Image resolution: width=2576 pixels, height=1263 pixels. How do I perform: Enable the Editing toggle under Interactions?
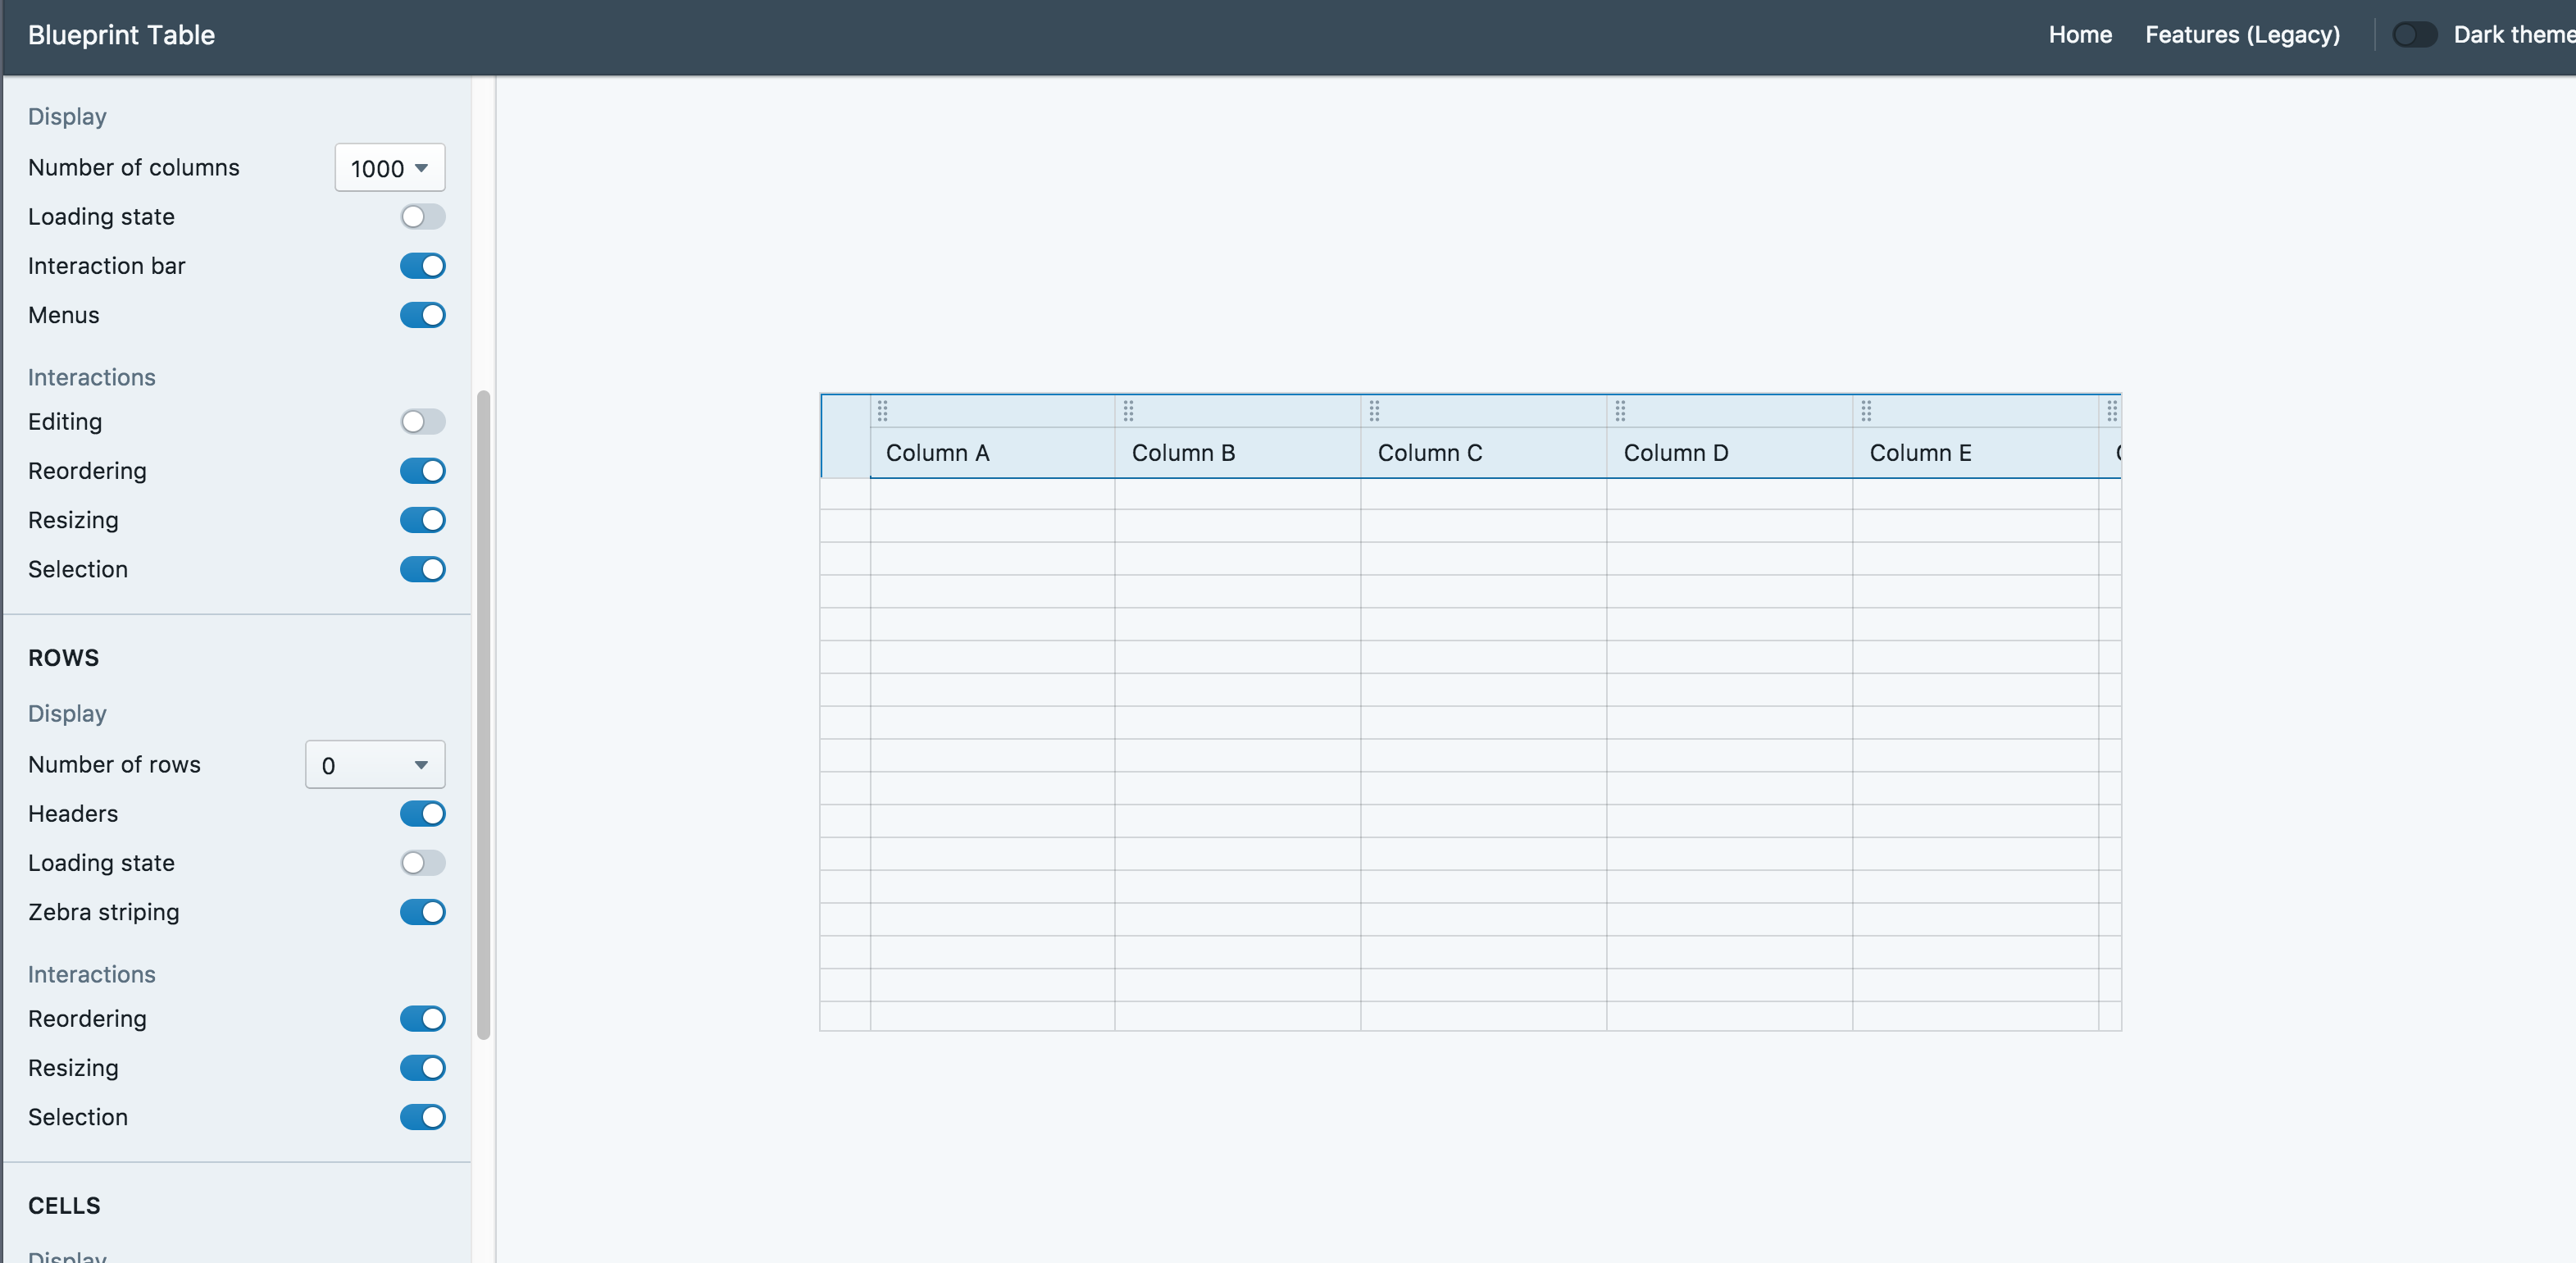[422, 421]
